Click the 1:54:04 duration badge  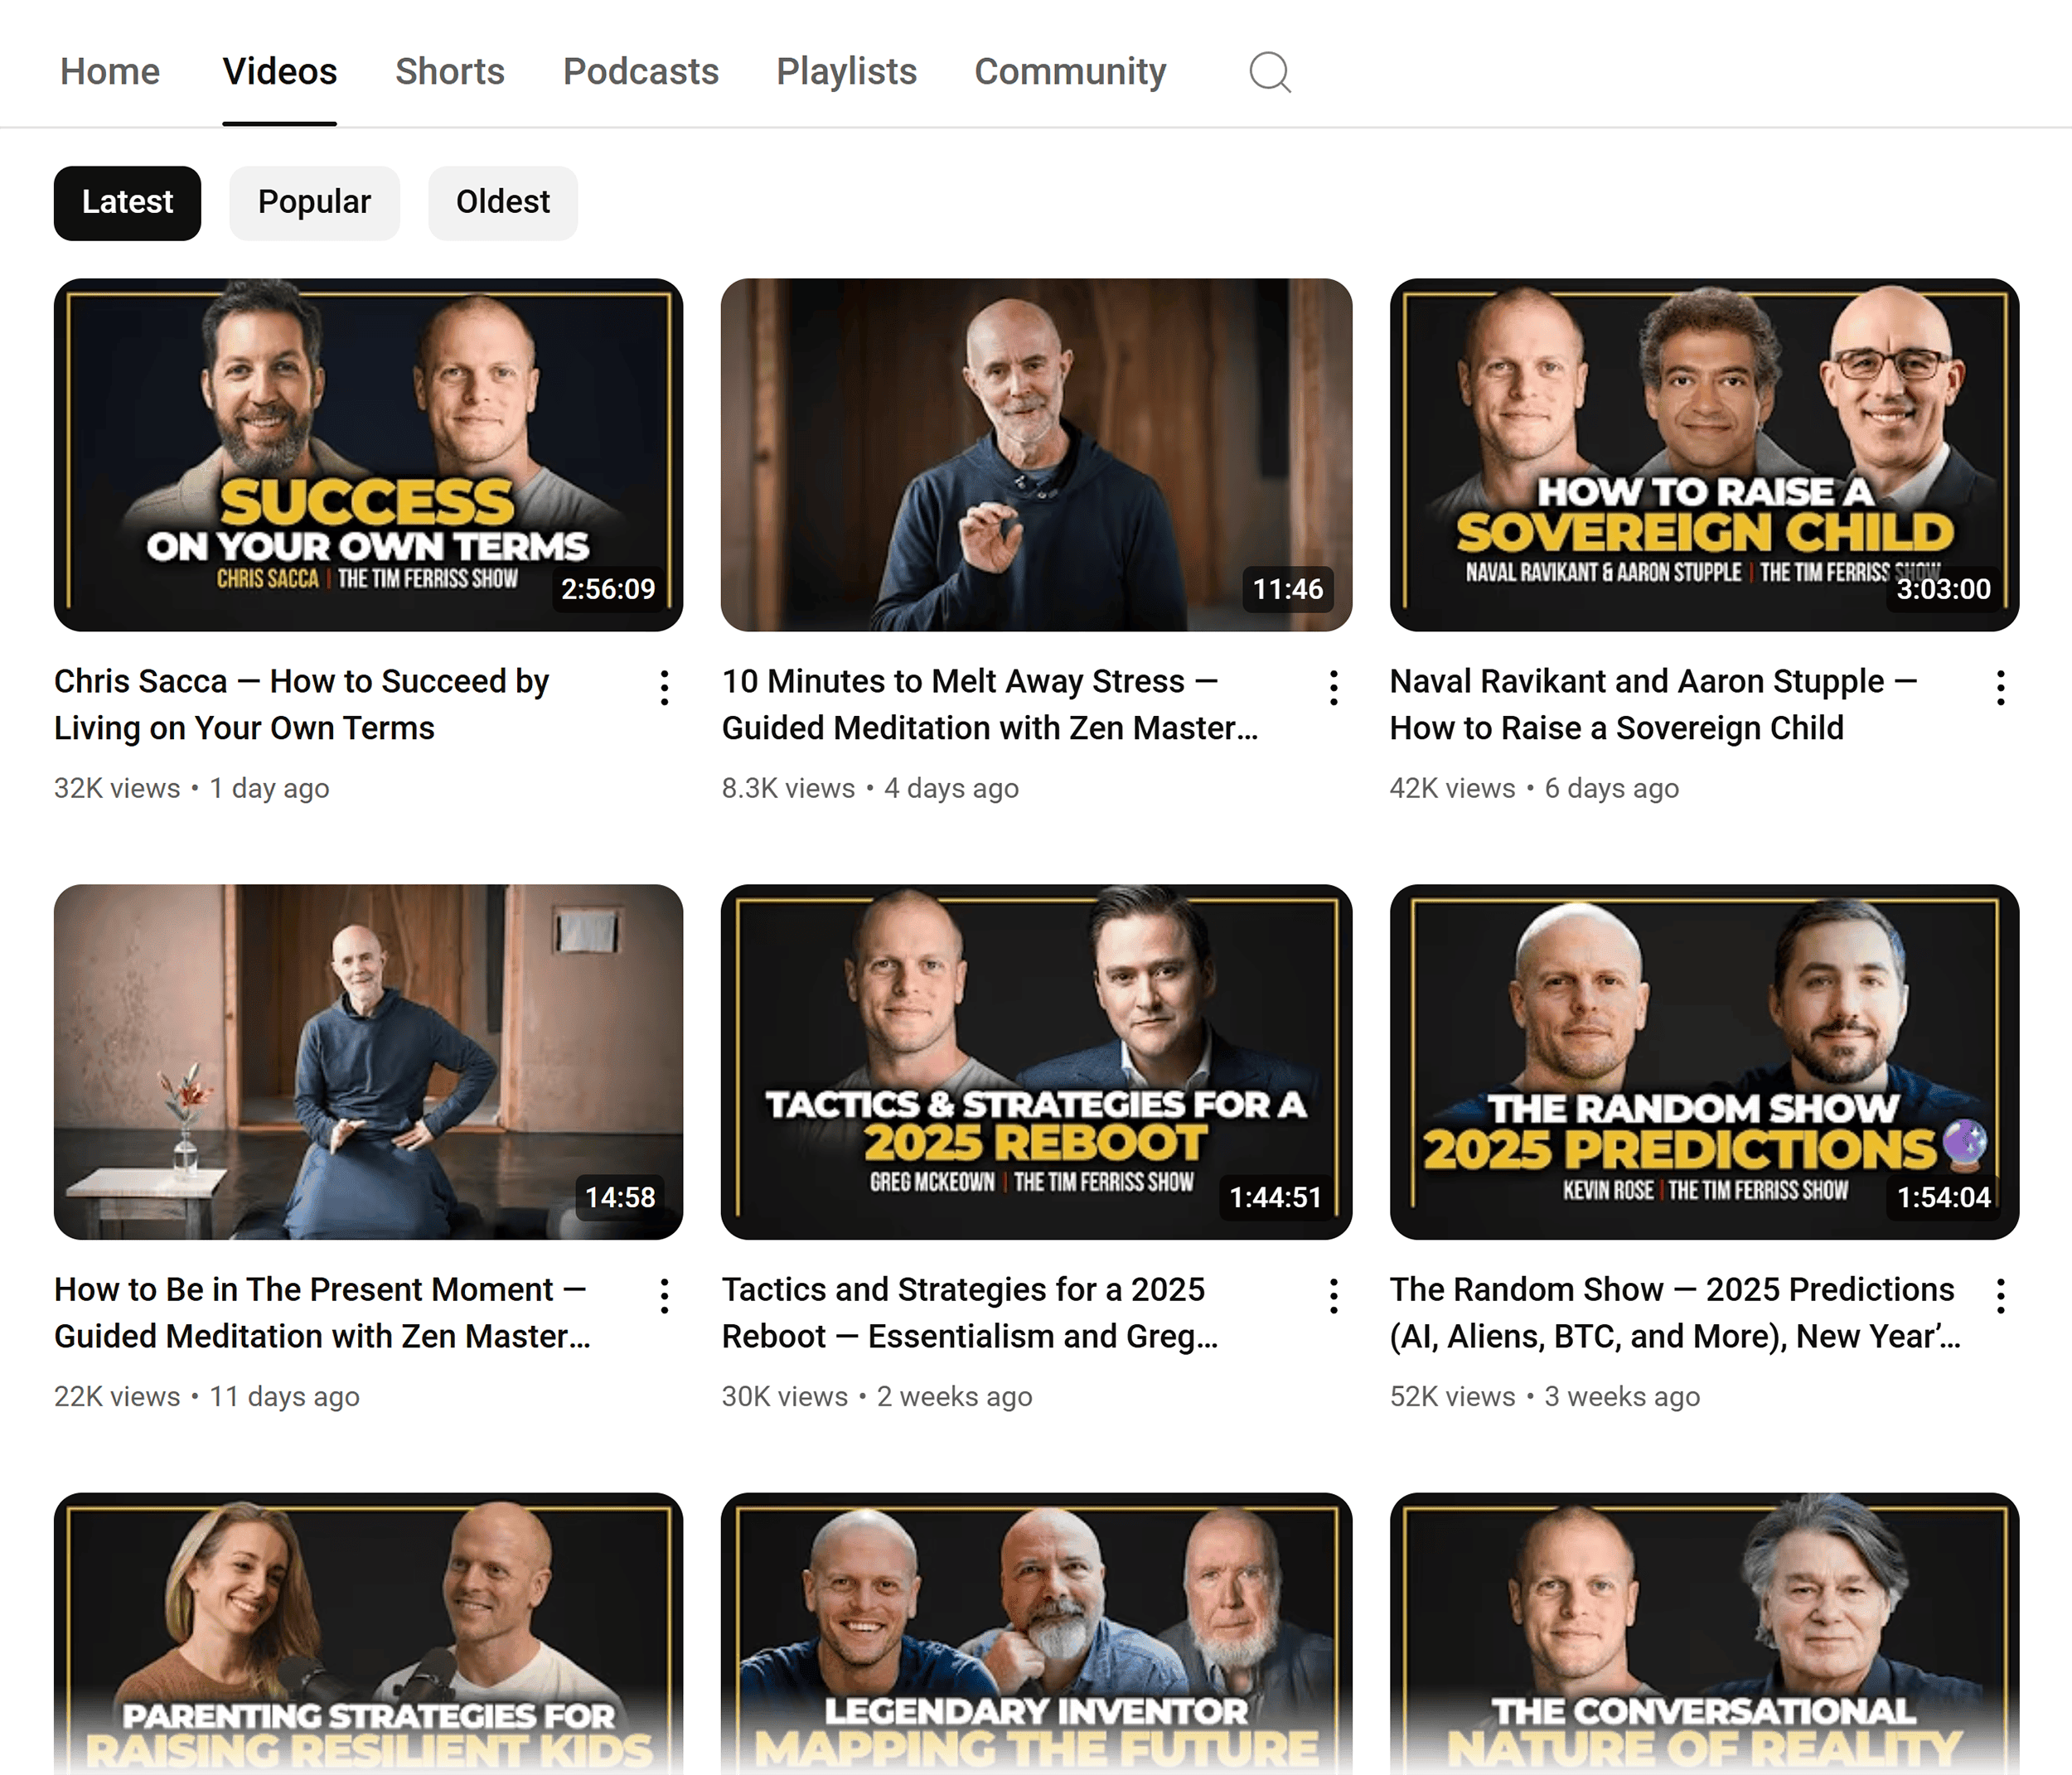pos(1943,1197)
